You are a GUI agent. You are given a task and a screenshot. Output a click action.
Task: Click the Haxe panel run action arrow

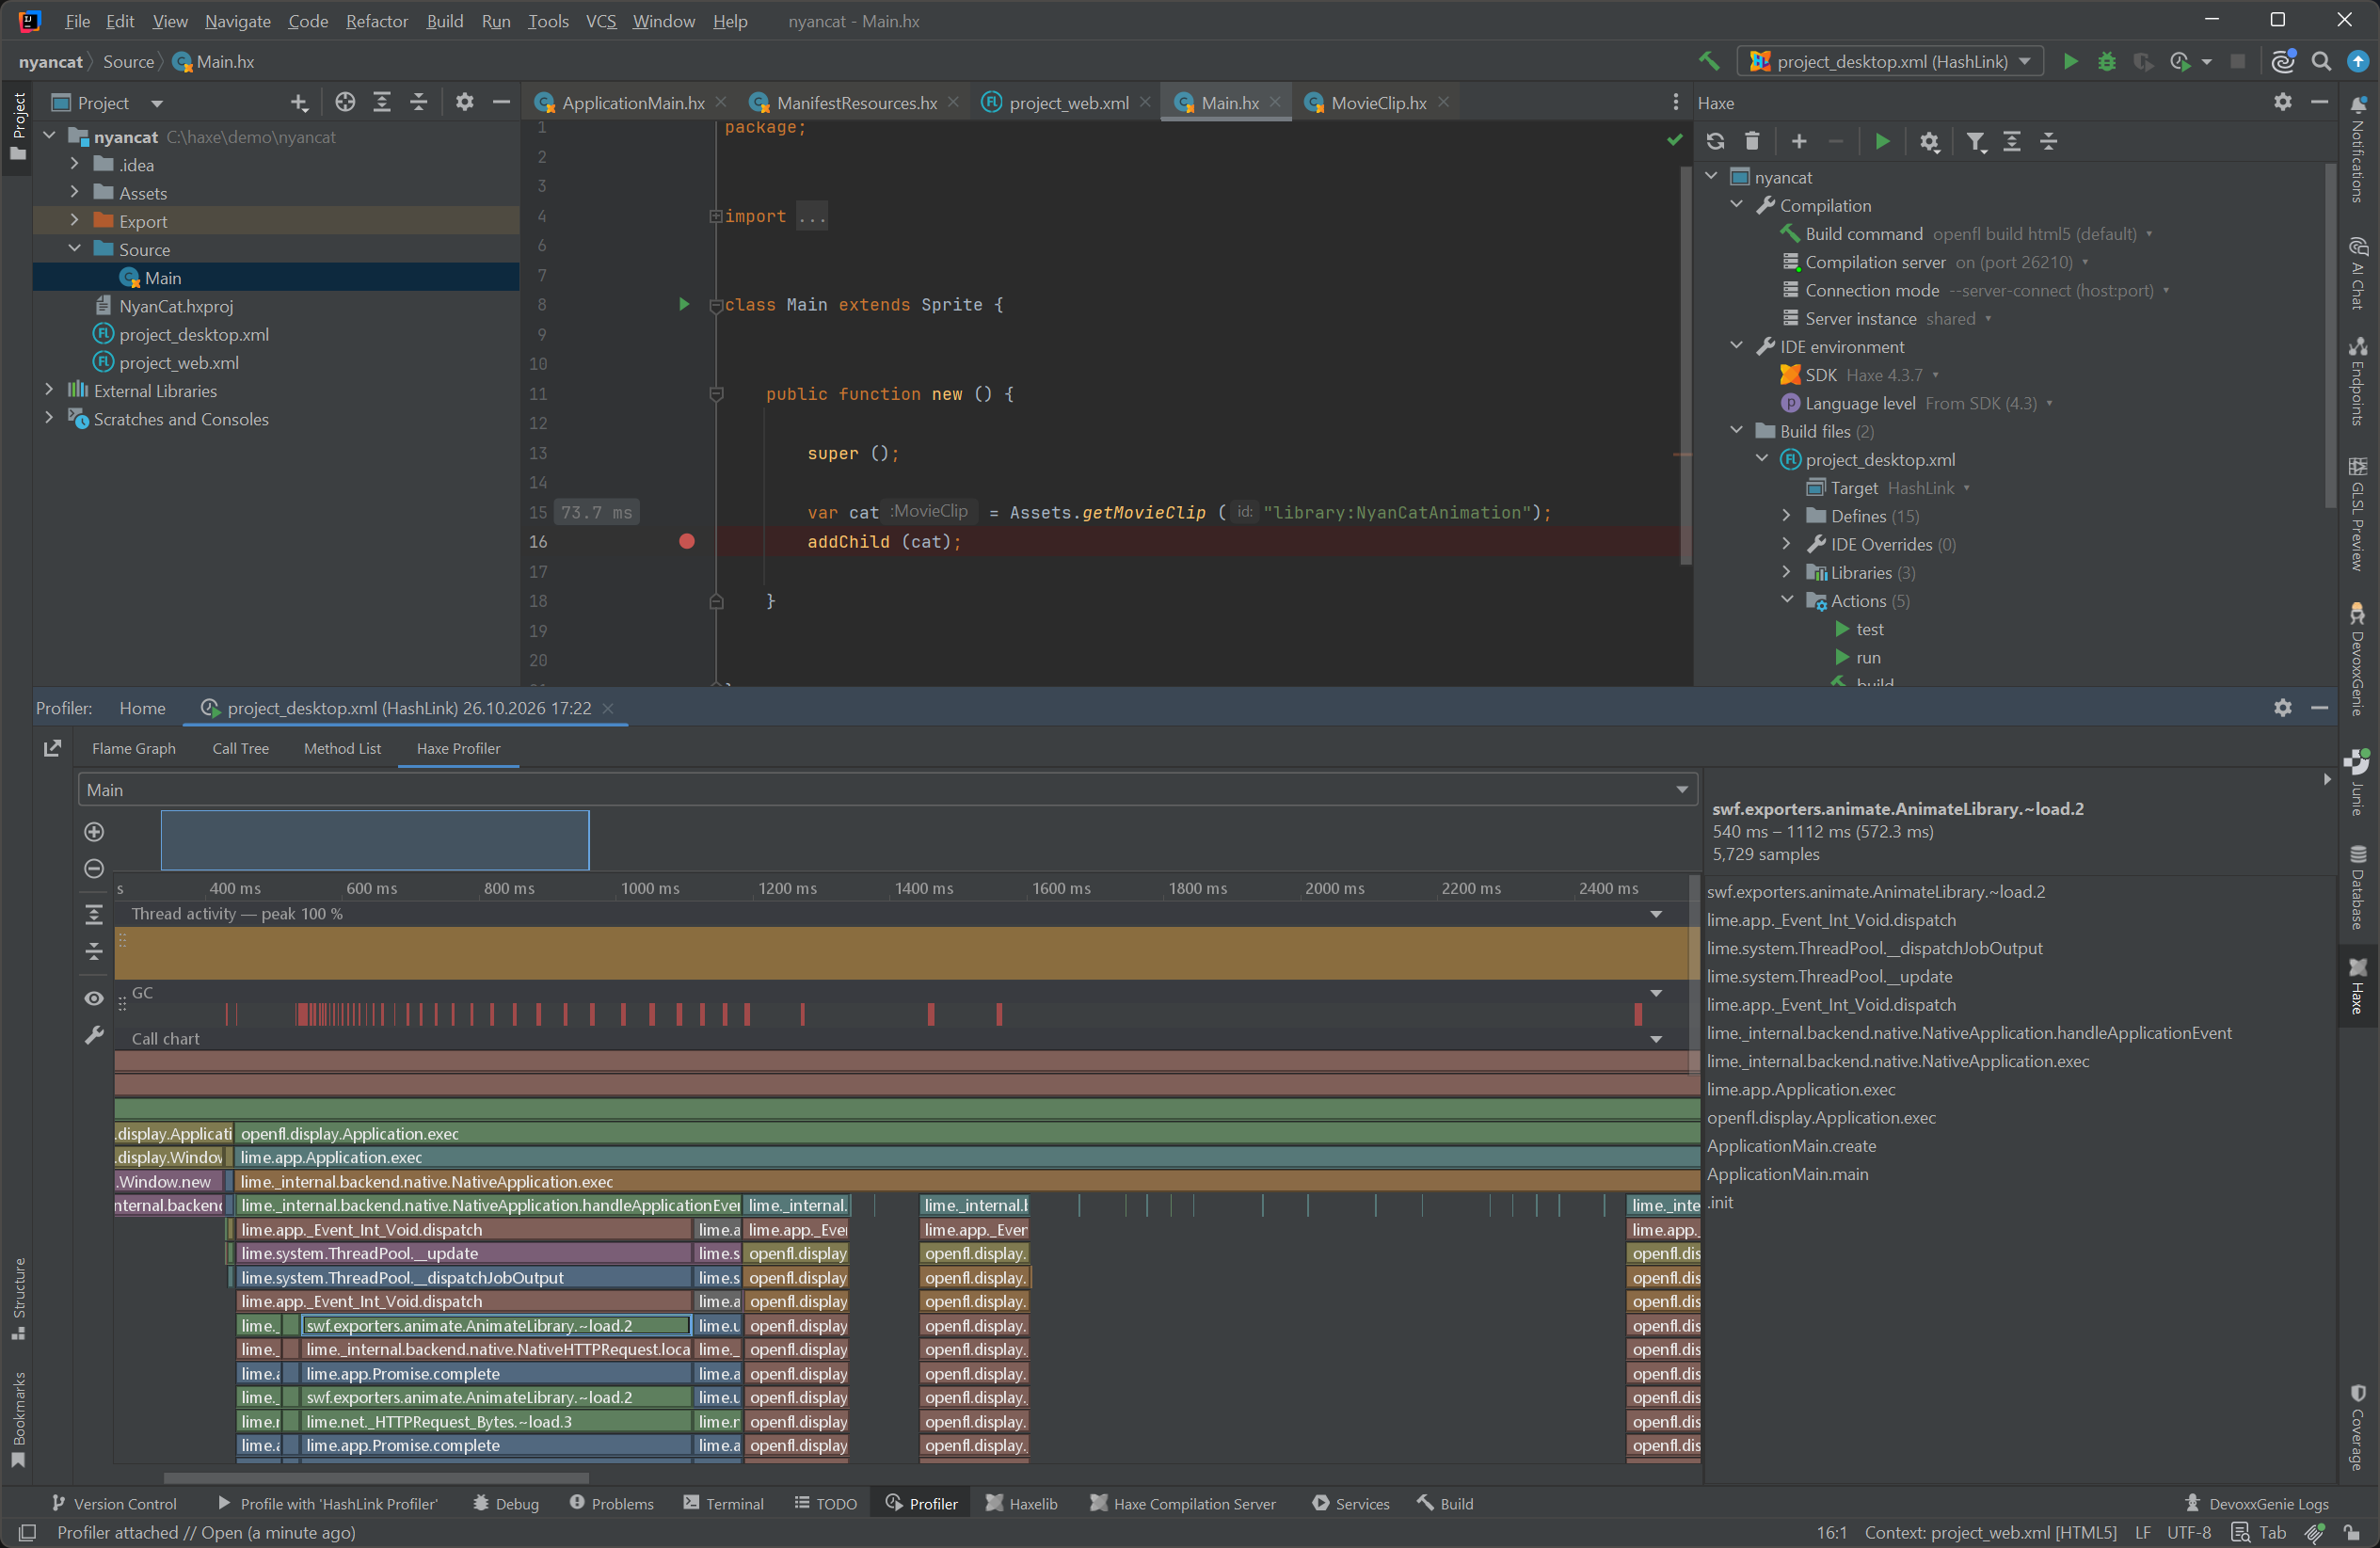pos(1882,141)
